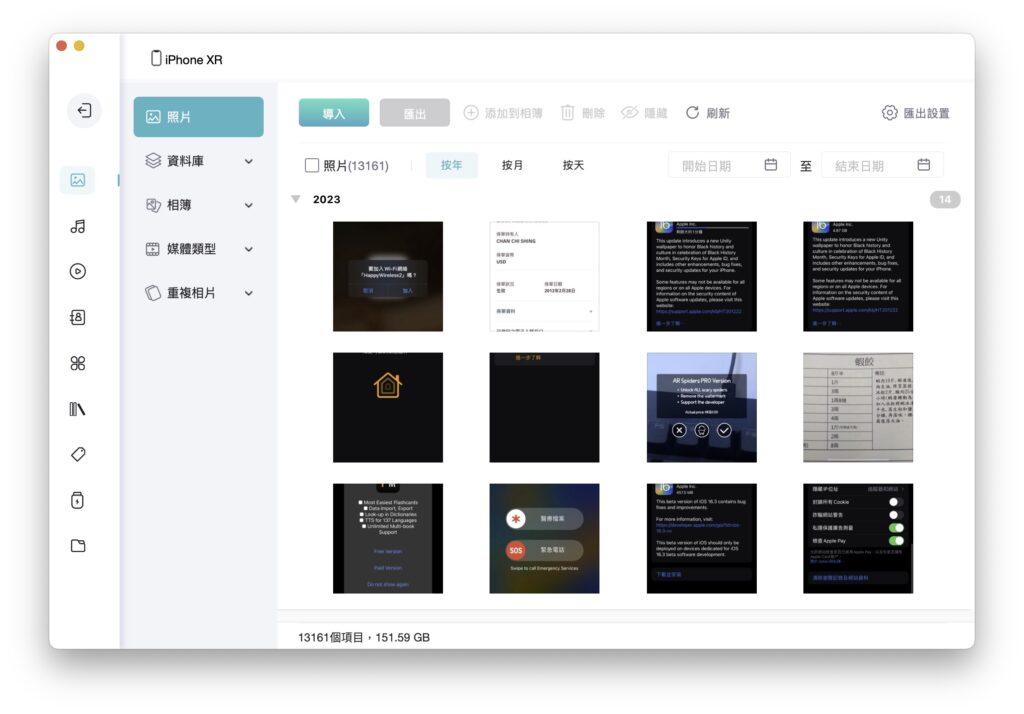The height and width of the screenshot is (714, 1024).
Task: Open the Videos play icon in the sidebar
Action: click(78, 271)
